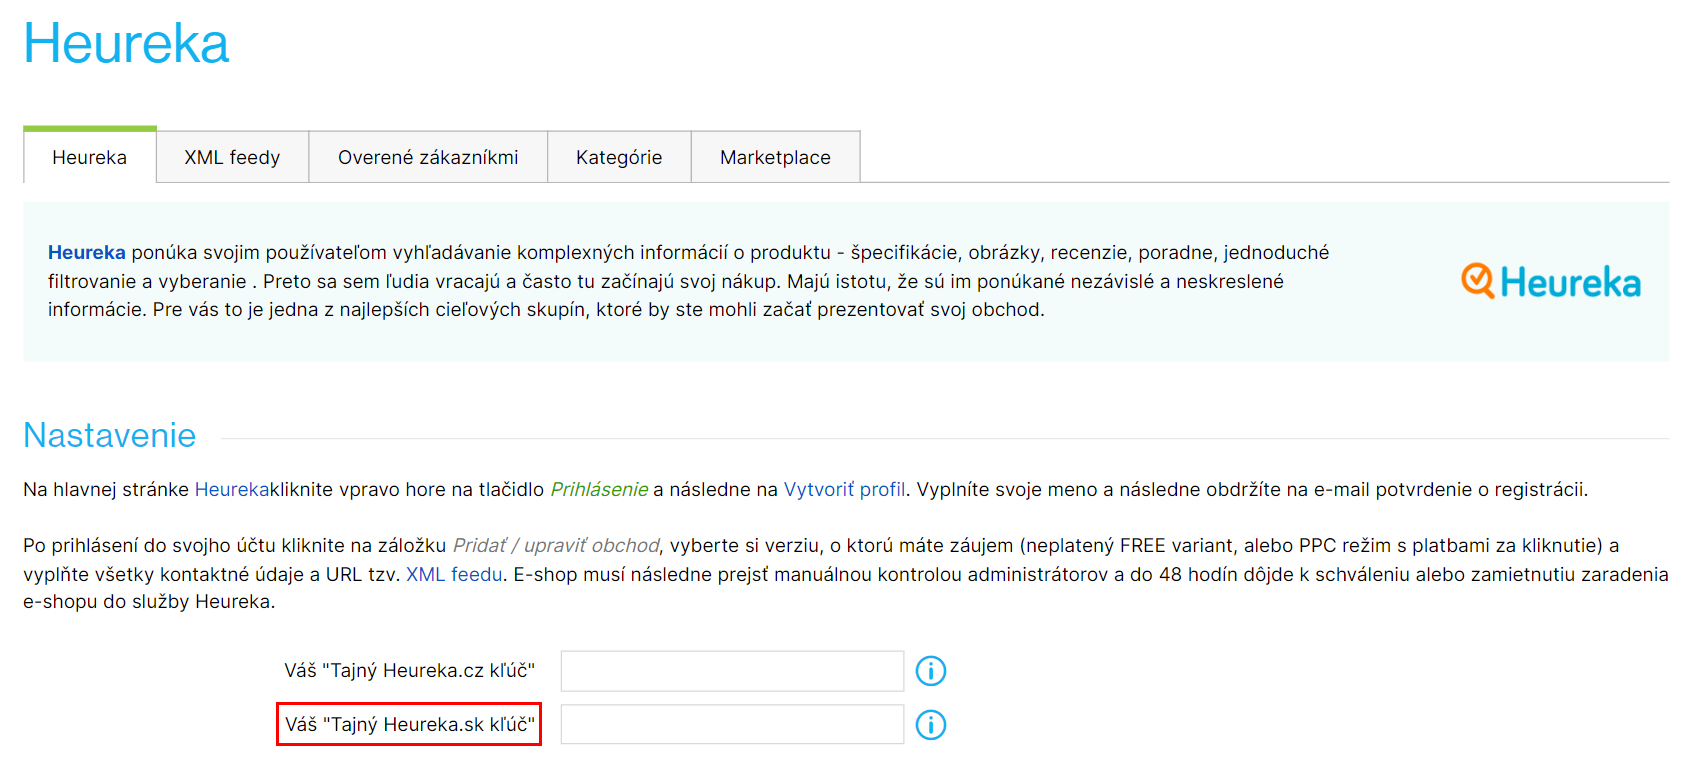Switch to the Kategórie tab
This screenshot has width=1695, height=768.
[x=619, y=157]
